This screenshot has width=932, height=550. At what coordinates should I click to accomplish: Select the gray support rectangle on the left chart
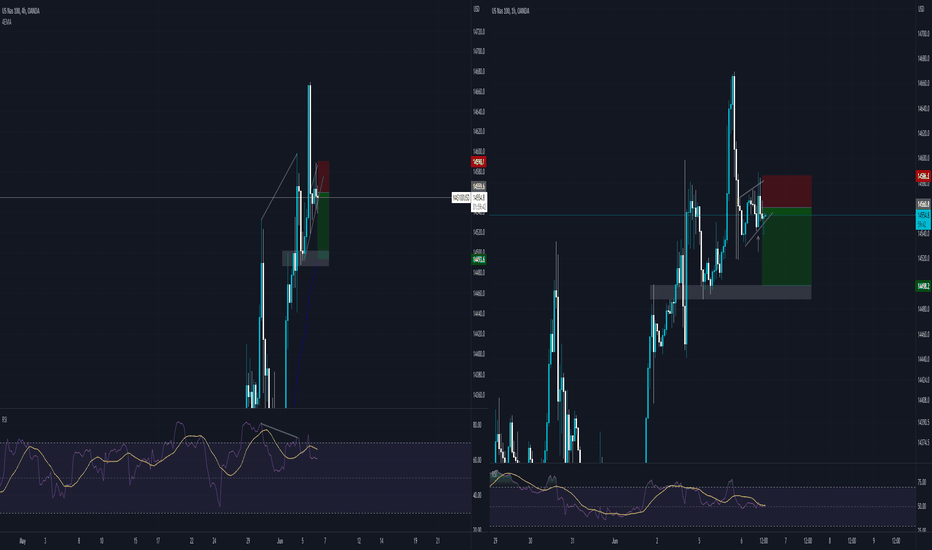tap(306, 258)
